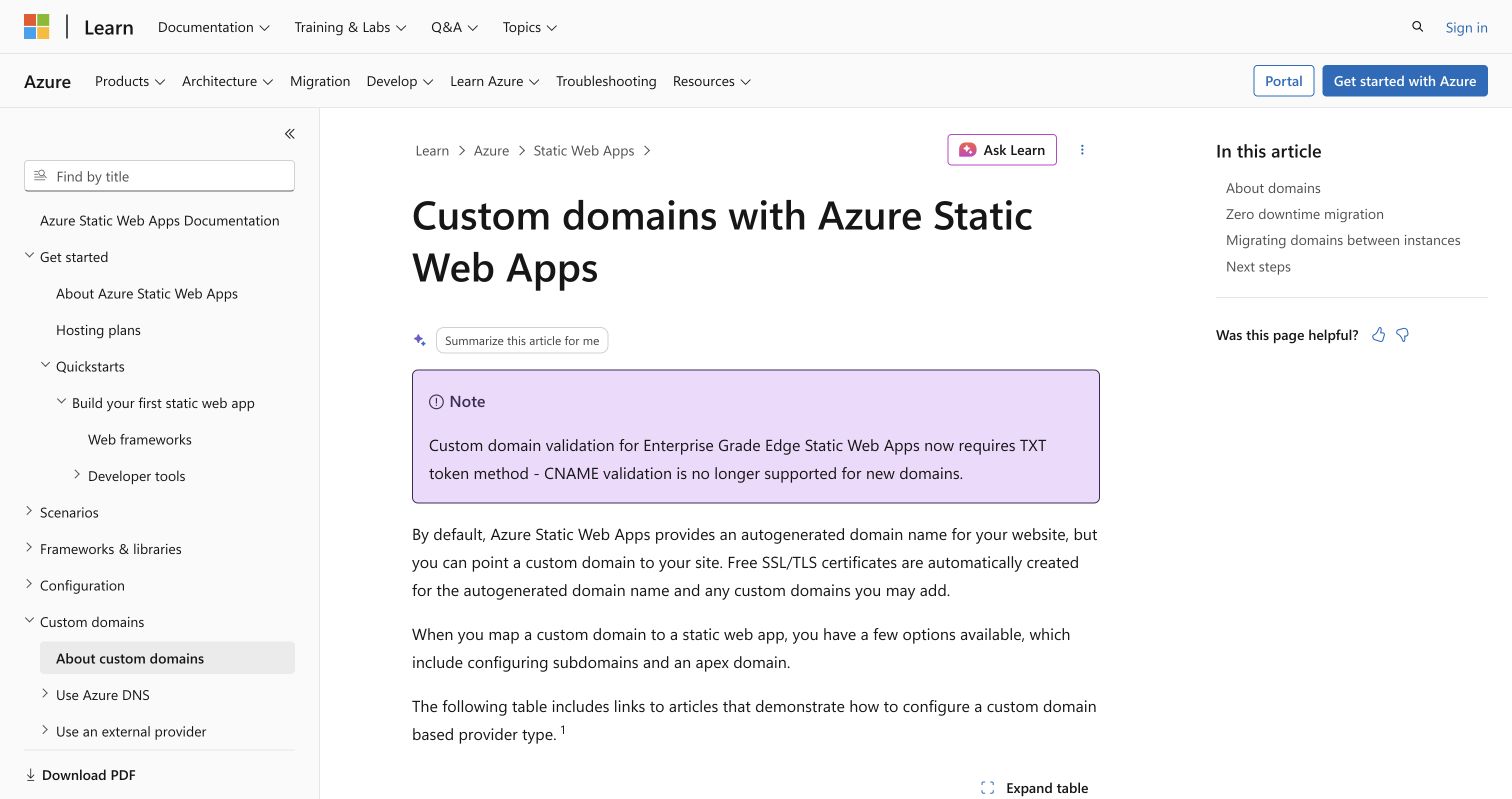Collapse the Quickstarts tree node
The image size is (1512, 799).
(x=45, y=366)
